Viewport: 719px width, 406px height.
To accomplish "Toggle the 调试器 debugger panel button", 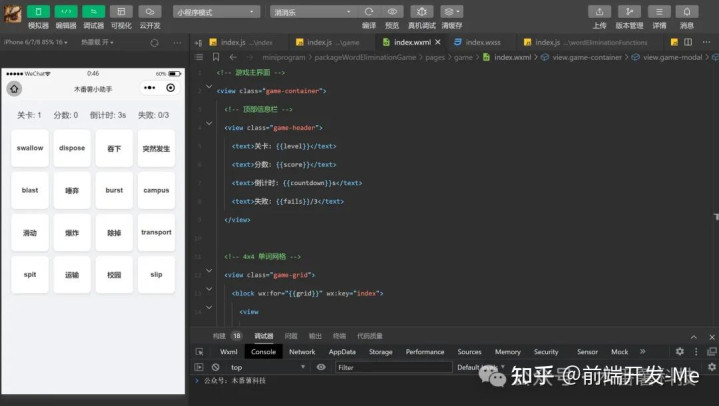I will 93,11.
